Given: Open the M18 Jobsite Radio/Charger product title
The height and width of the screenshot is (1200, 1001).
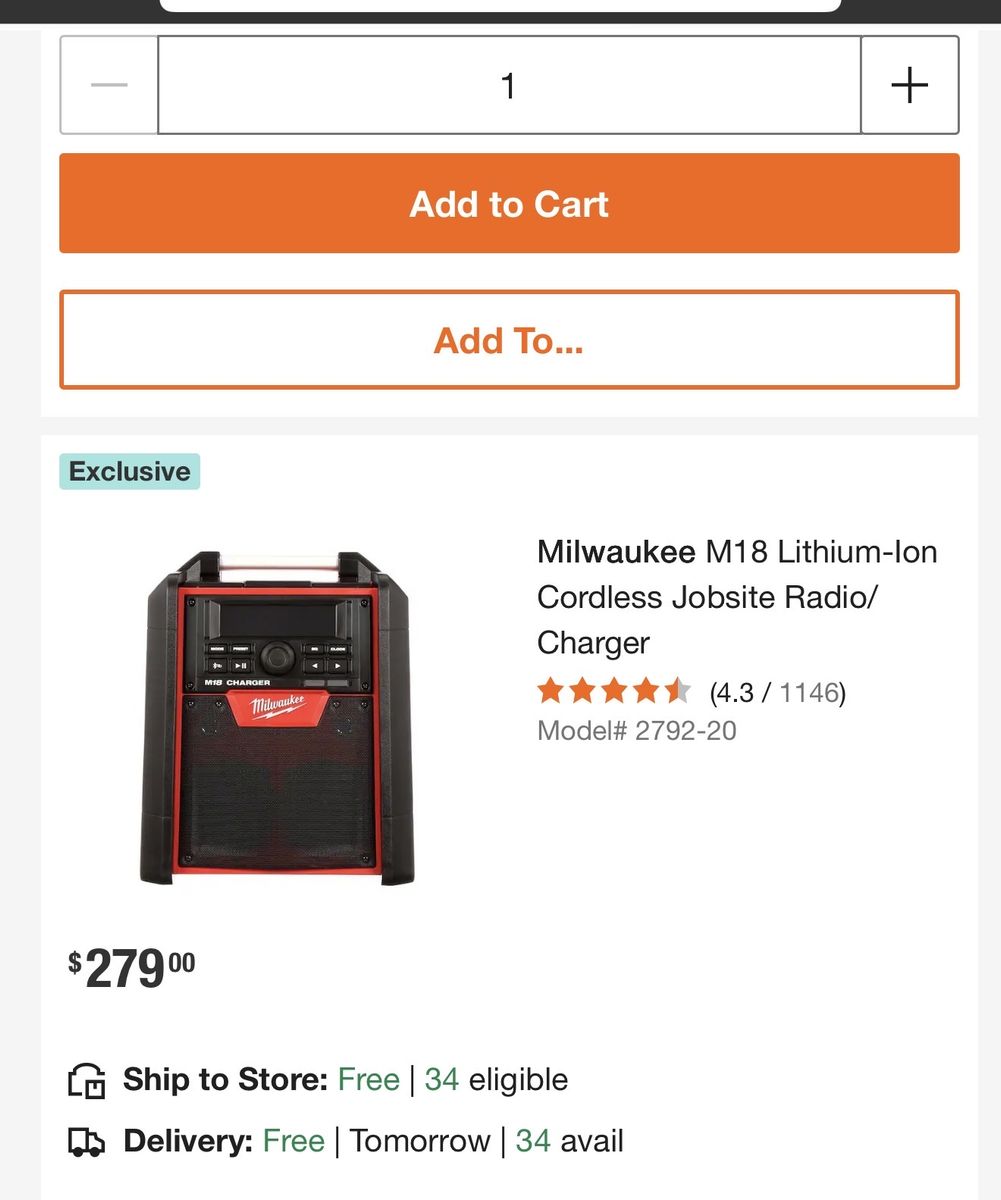Looking at the screenshot, I should point(737,597).
